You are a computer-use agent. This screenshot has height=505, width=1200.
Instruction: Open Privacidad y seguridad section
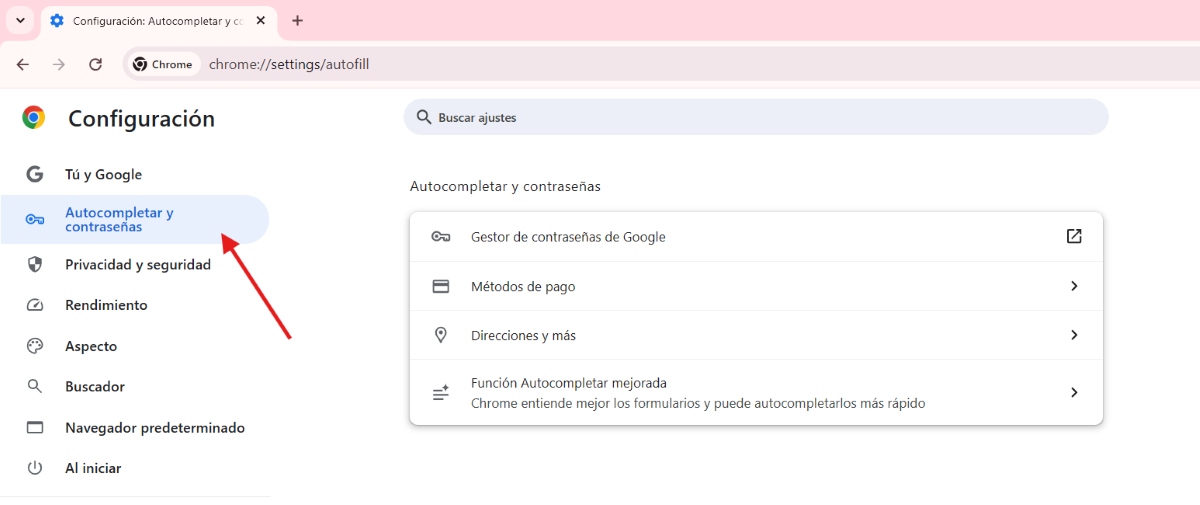135,265
